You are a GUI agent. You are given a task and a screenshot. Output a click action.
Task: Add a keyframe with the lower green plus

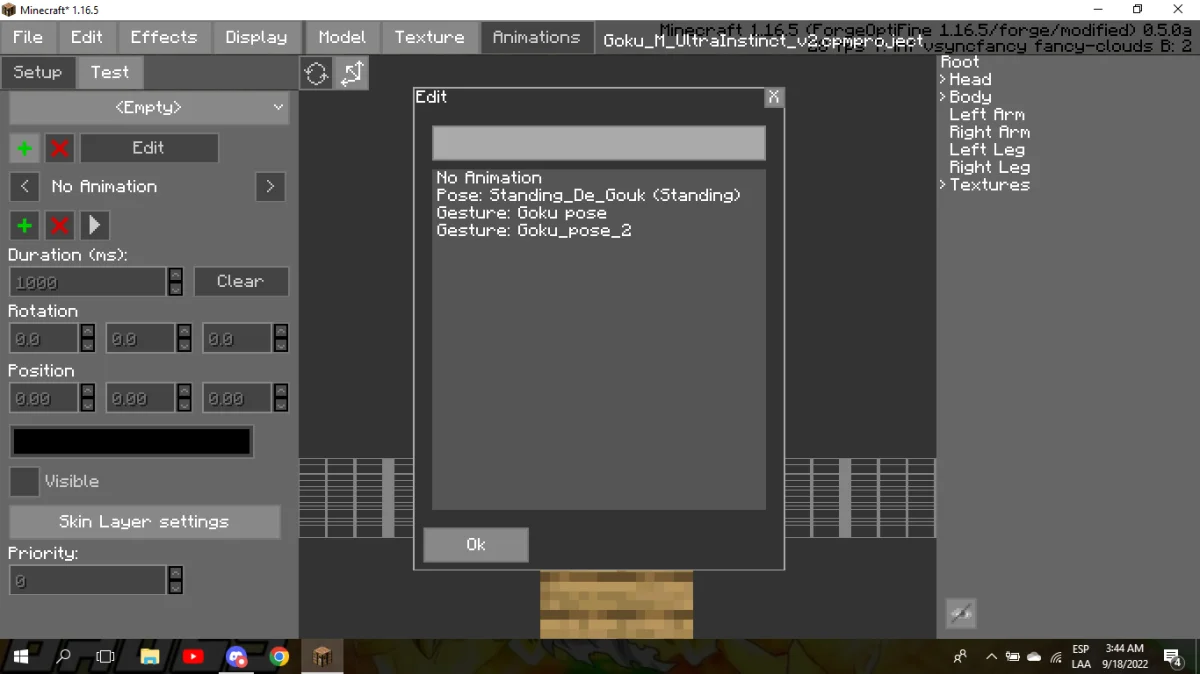(x=25, y=225)
